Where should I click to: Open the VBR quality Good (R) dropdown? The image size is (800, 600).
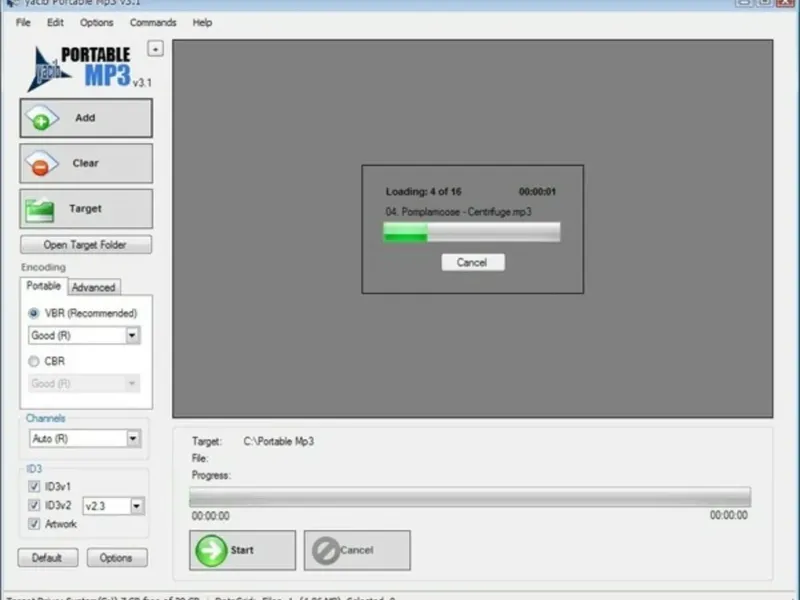[84, 335]
